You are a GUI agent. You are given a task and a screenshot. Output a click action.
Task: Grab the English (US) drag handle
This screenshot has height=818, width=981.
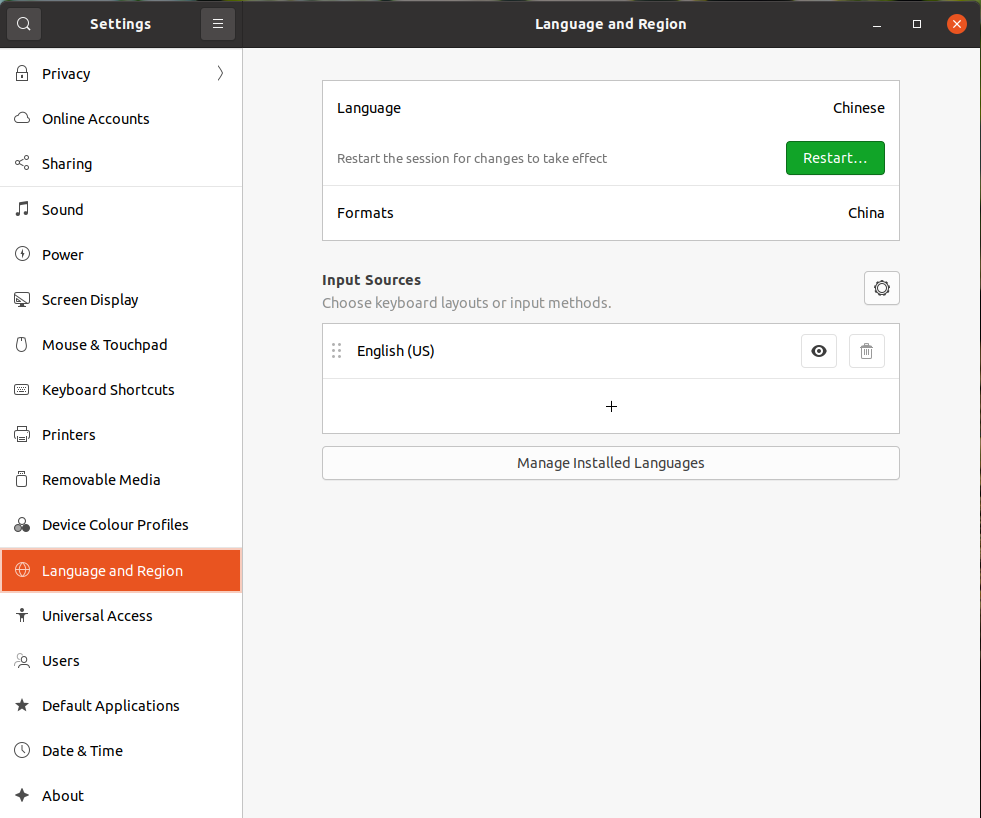coord(337,350)
